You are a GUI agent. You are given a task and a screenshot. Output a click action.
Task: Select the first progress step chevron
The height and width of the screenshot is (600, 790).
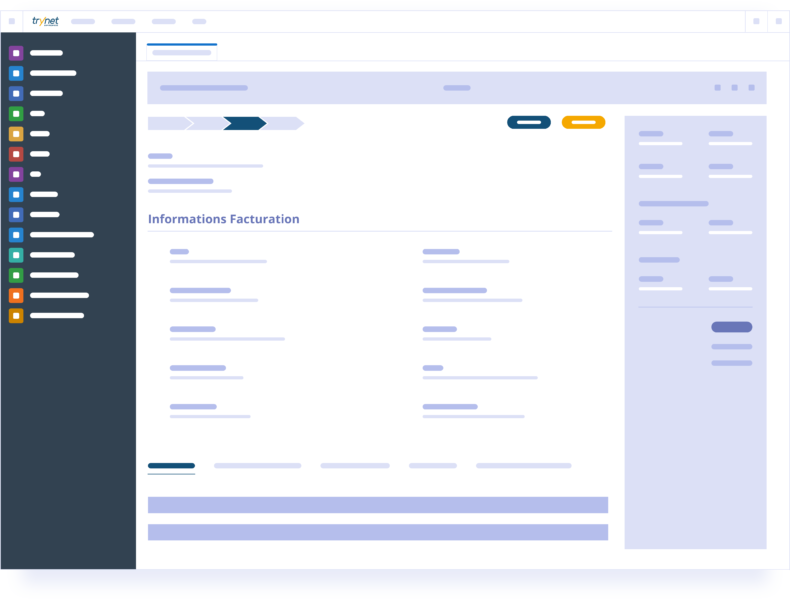(x=170, y=123)
